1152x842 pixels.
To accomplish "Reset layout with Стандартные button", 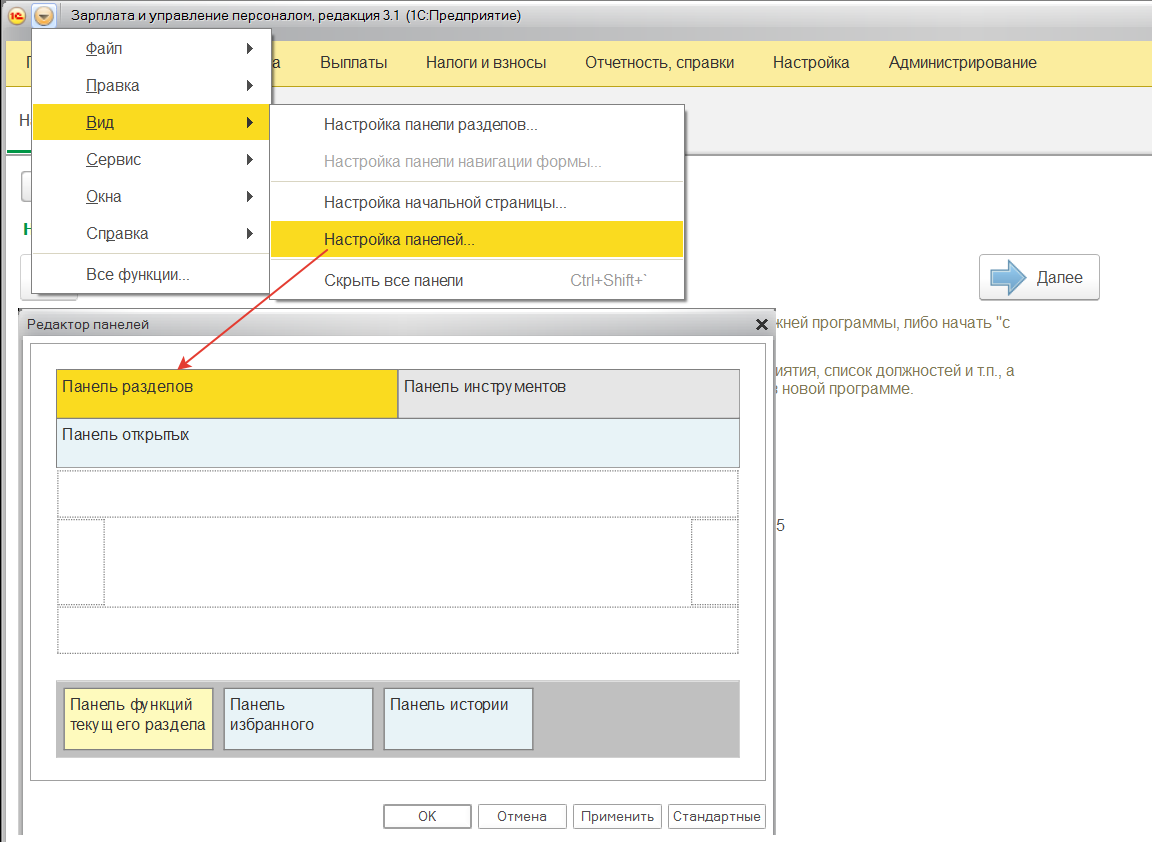I will 716,816.
